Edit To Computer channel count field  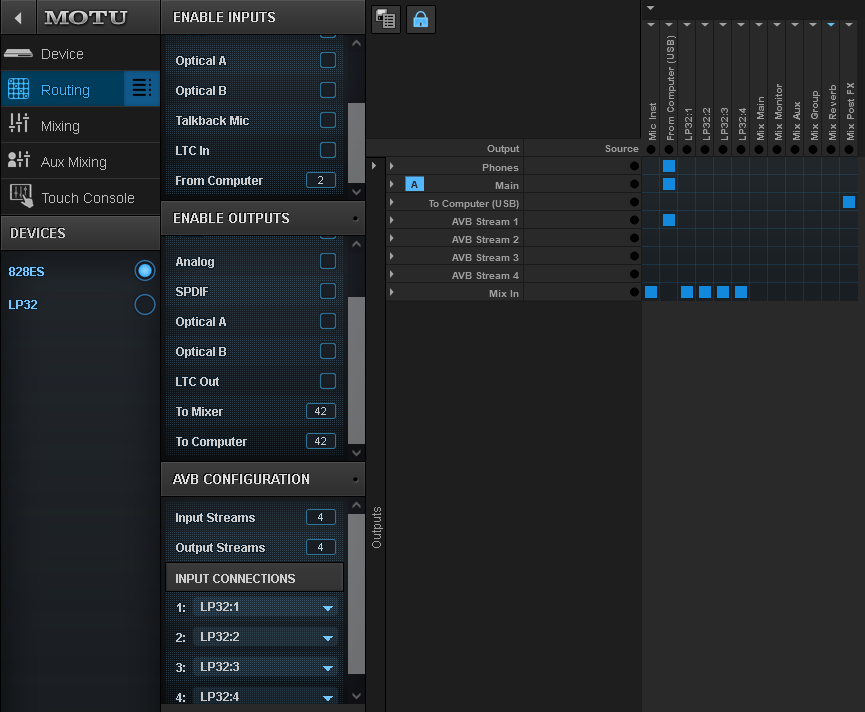[321, 441]
